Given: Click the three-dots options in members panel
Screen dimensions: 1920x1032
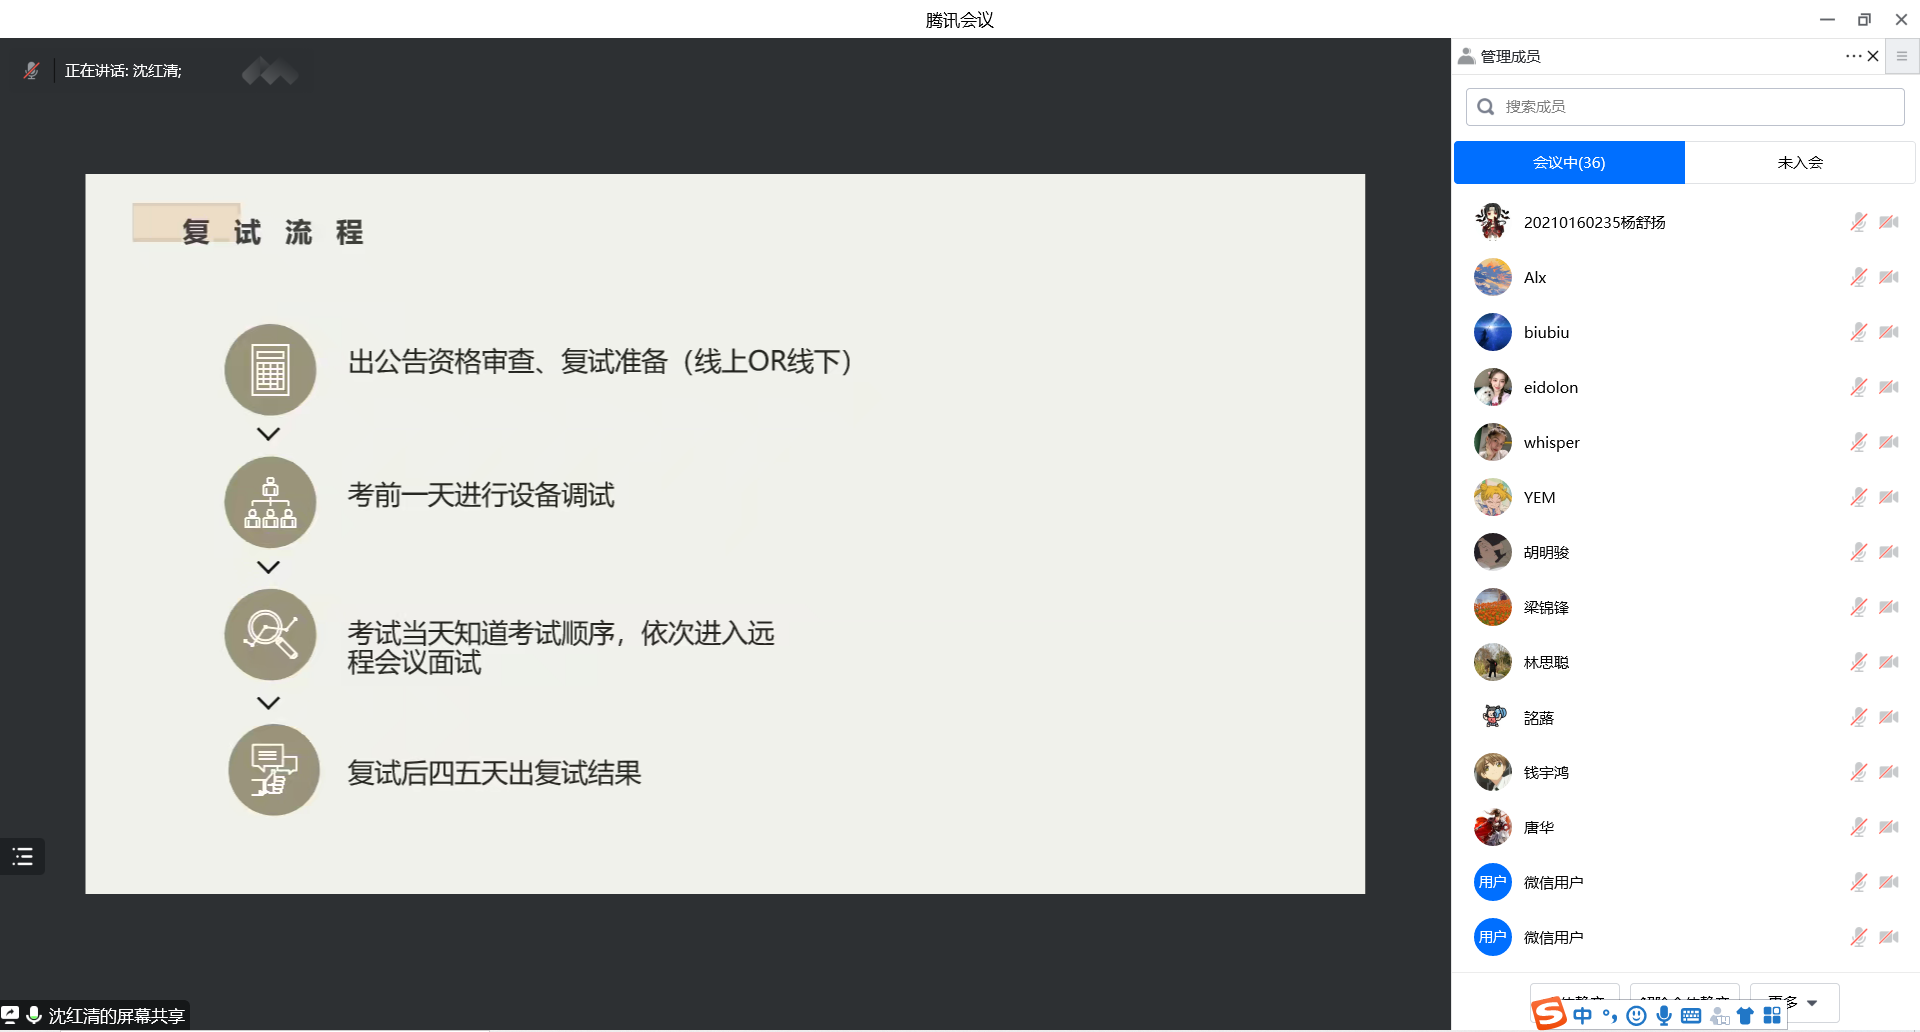Looking at the screenshot, I should pyautogui.click(x=1853, y=56).
